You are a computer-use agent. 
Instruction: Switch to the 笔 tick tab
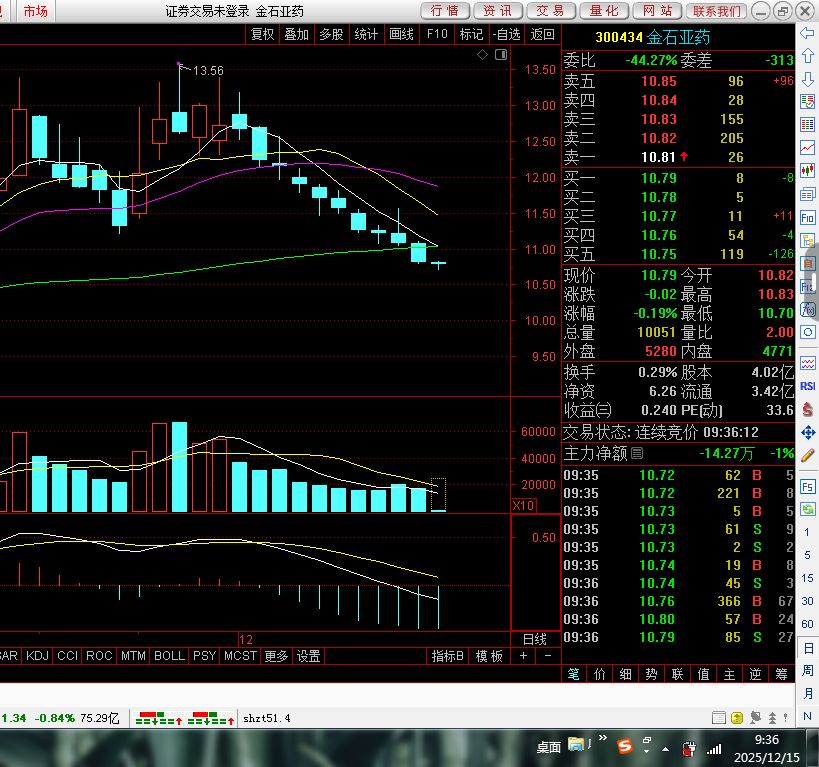574,674
